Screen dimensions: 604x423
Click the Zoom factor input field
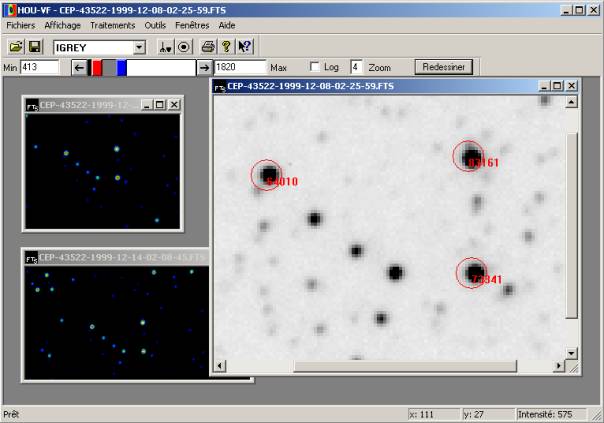point(357,67)
